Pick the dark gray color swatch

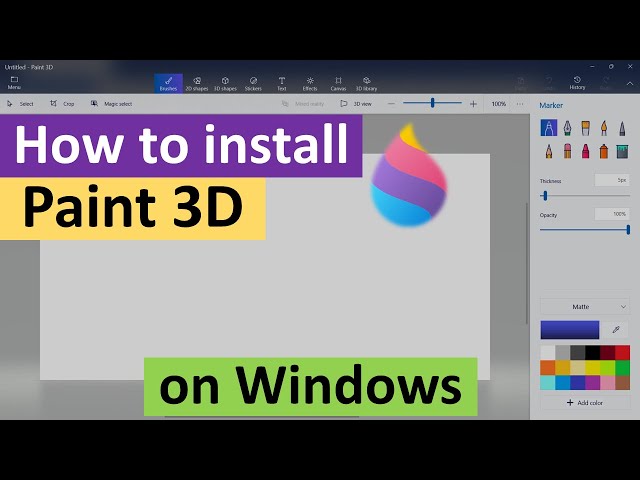[578, 353]
